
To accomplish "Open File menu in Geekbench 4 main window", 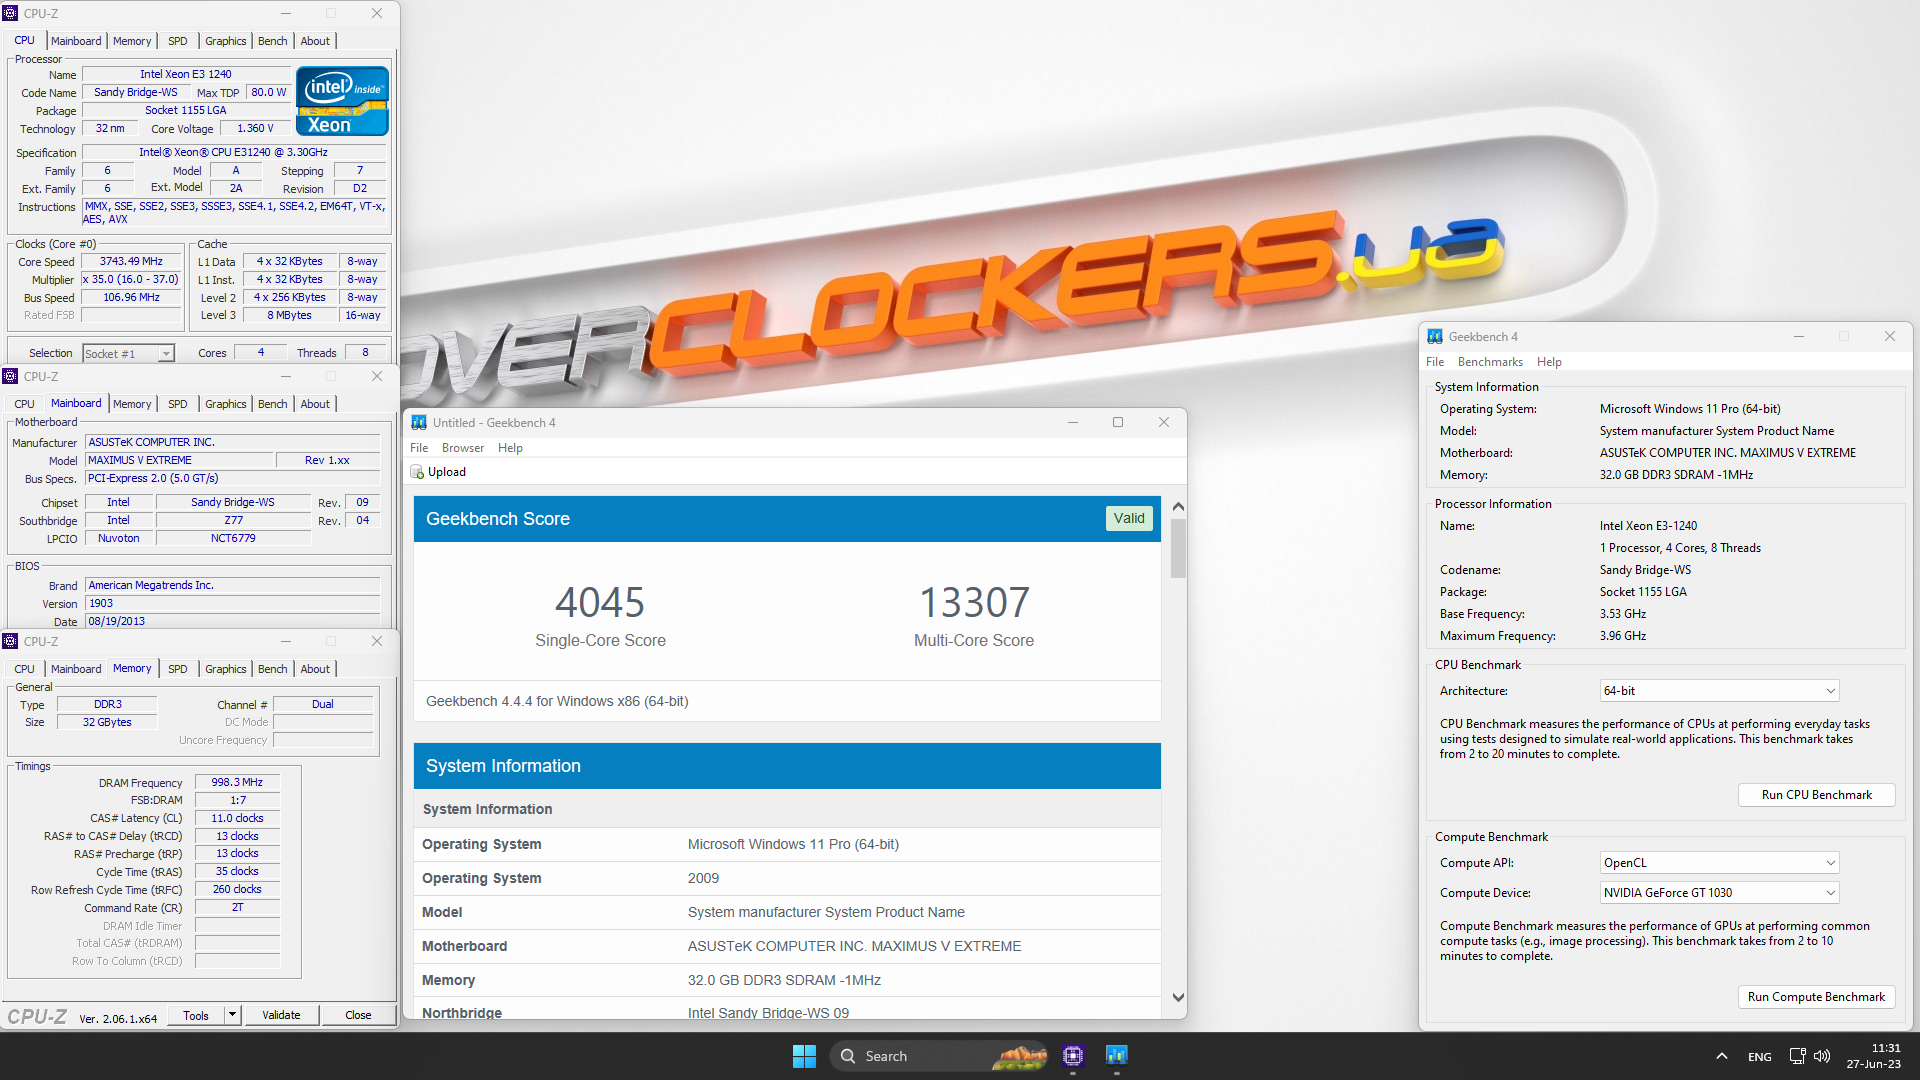I will [1435, 362].
